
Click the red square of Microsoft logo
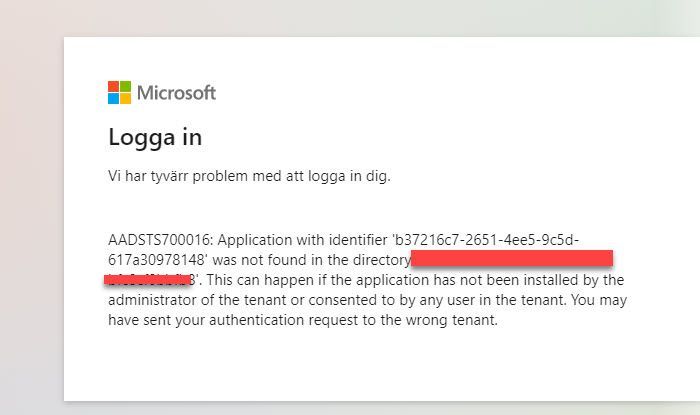coord(113,87)
